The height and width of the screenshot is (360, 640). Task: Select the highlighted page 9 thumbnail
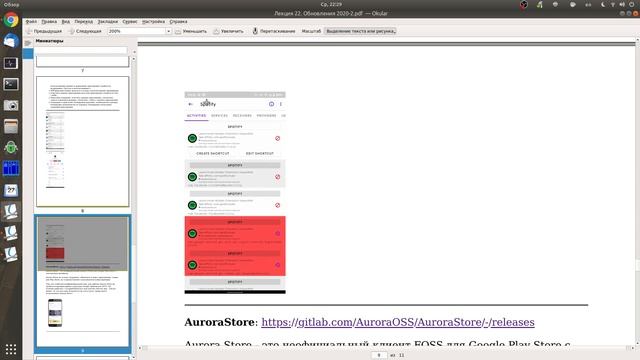tap(82, 282)
